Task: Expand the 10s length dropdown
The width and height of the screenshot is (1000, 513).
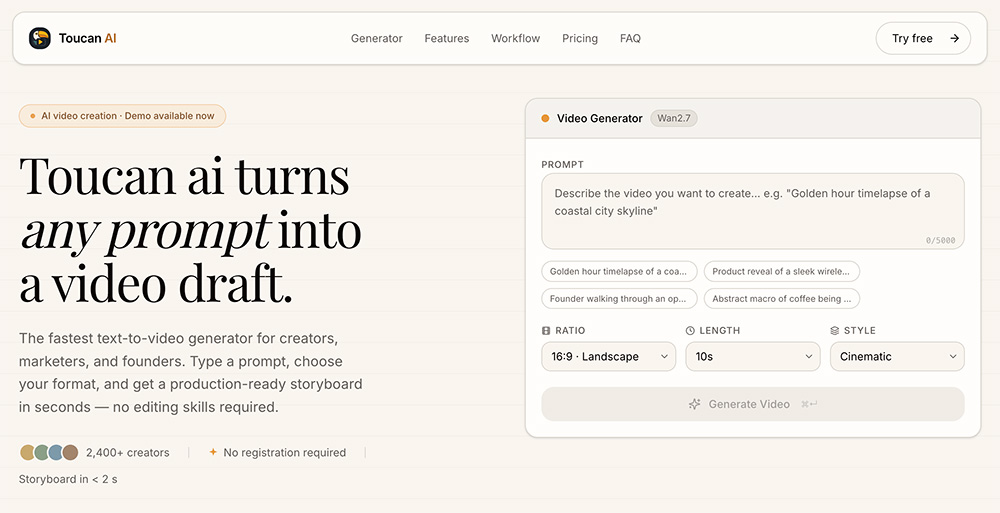Action: [x=753, y=357]
